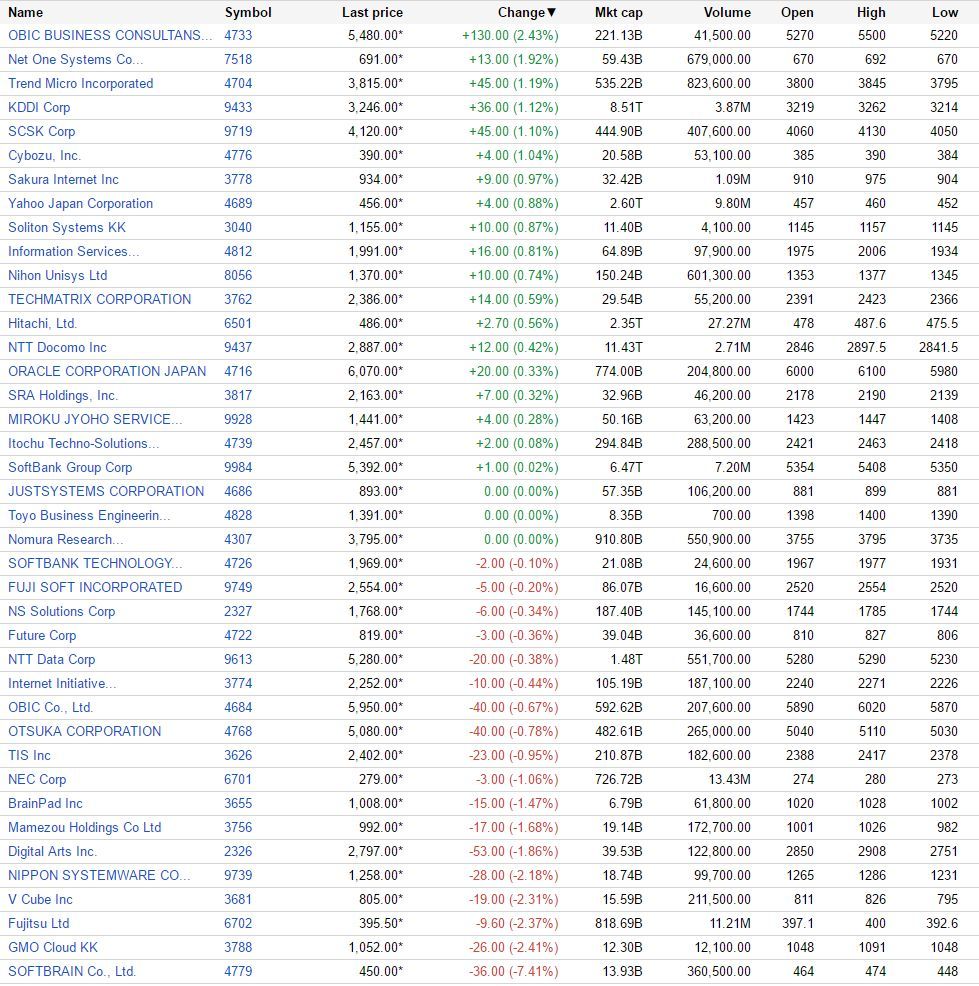Click symbol link 4733

(238, 36)
